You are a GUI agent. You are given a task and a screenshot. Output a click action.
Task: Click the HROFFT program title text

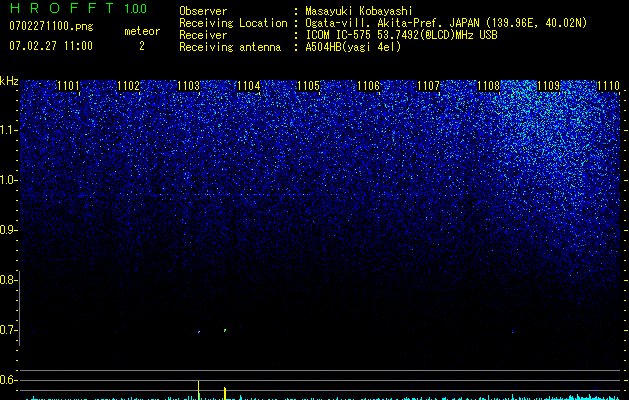click(x=62, y=8)
